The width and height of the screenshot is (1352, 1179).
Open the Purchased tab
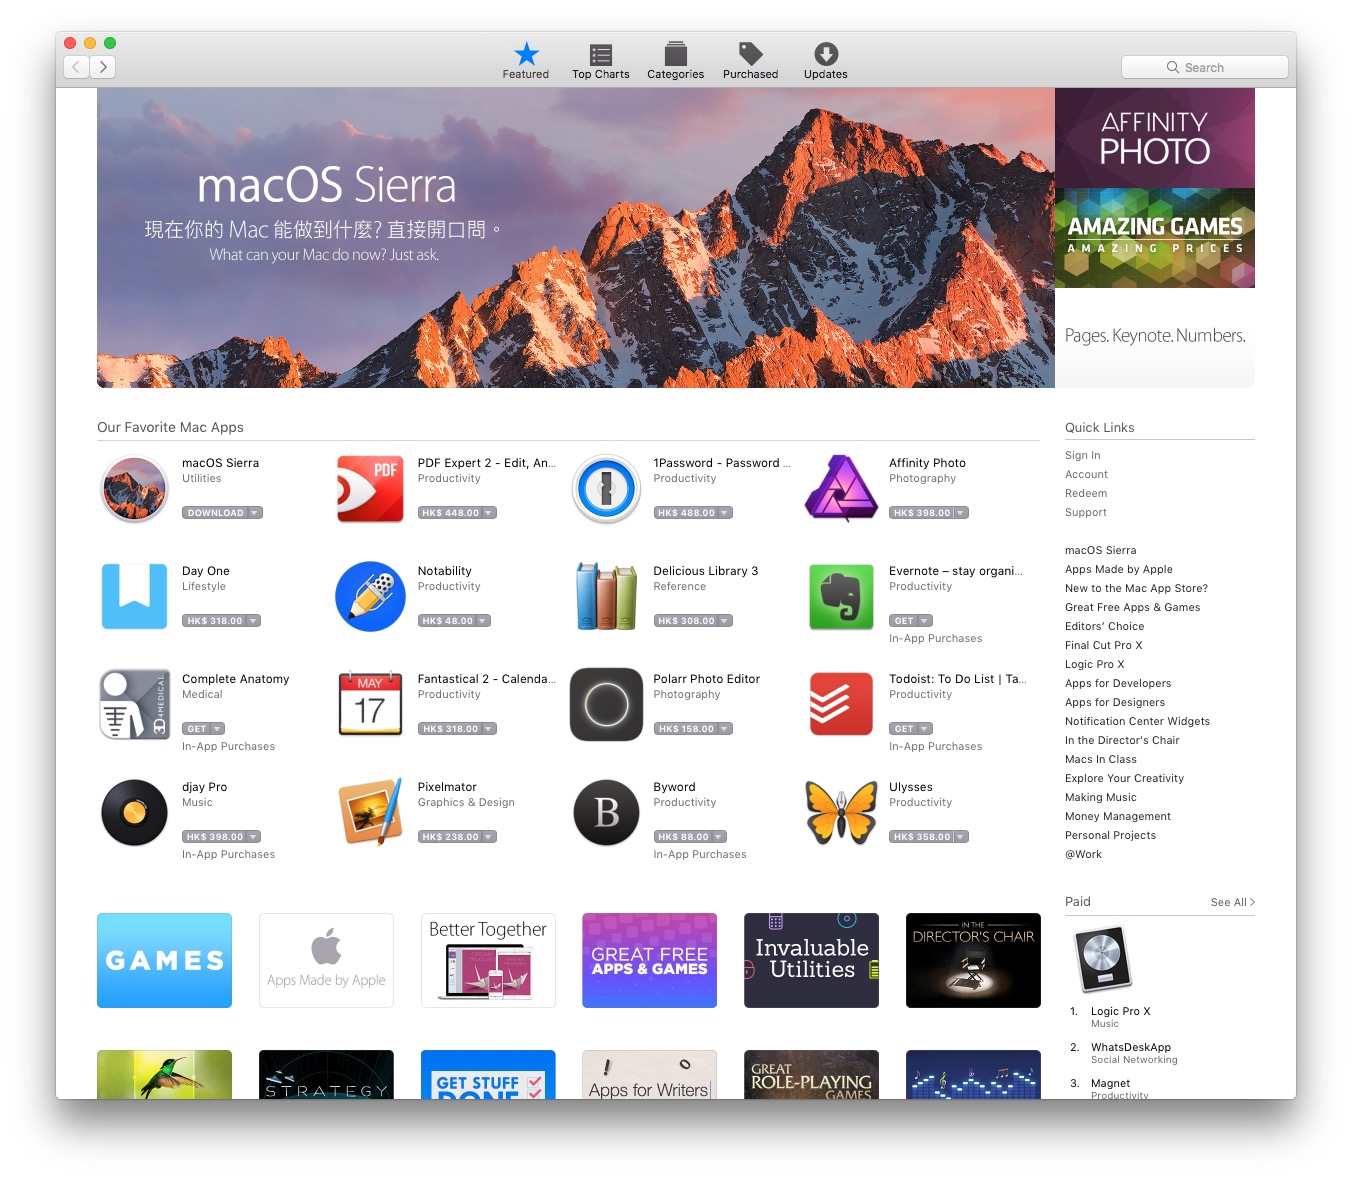click(751, 61)
